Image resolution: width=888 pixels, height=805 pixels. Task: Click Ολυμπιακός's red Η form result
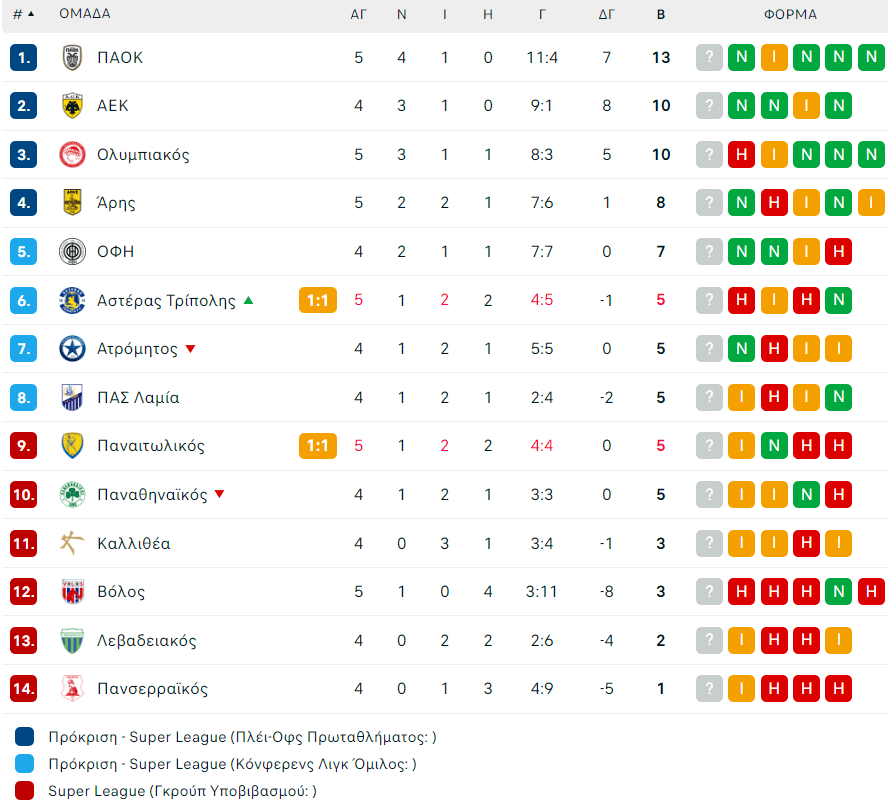[741, 154]
